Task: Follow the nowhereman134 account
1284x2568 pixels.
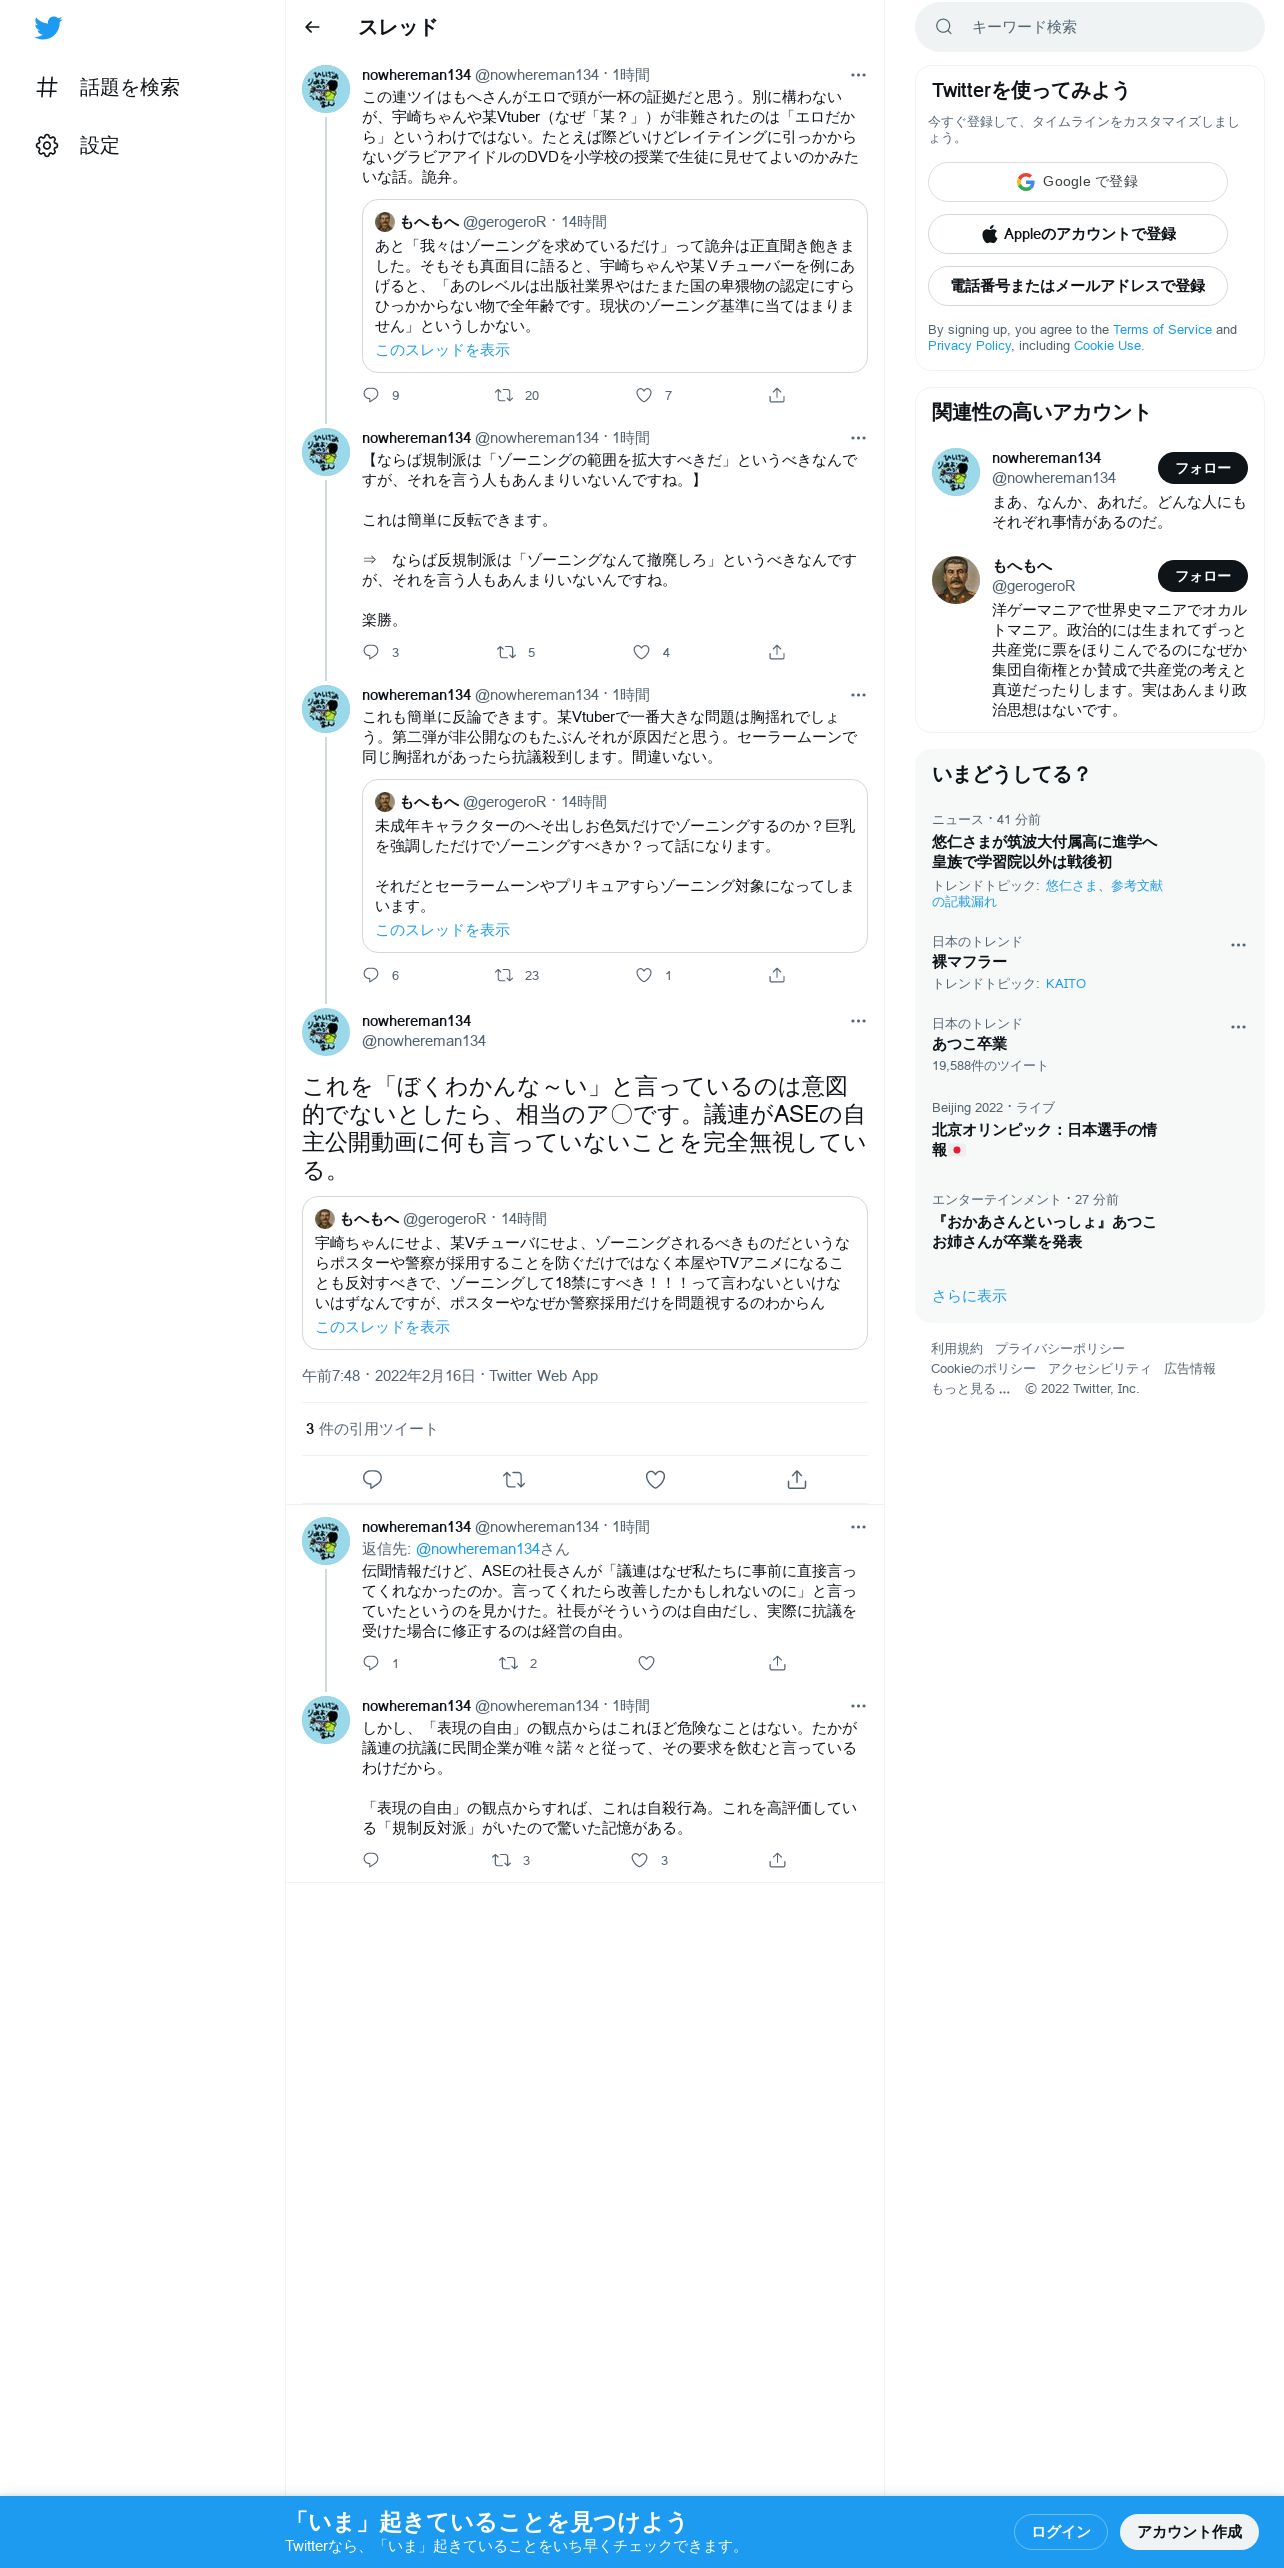Action: (1203, 468)
